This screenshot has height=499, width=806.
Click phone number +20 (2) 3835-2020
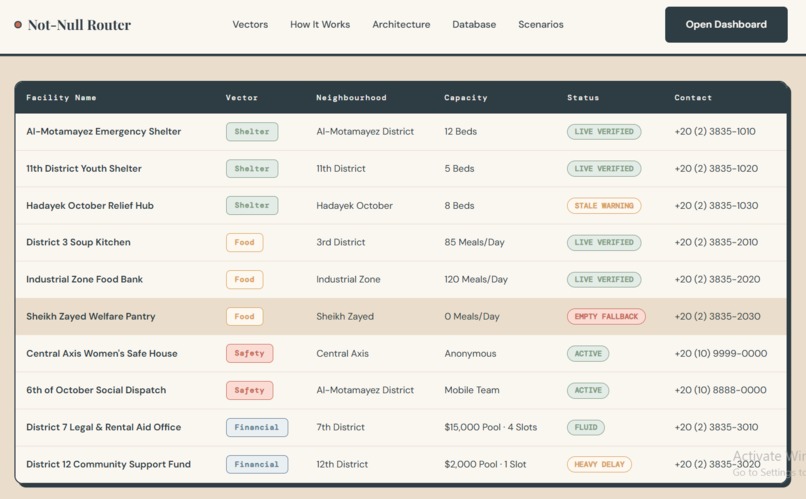tap(717, 279)
